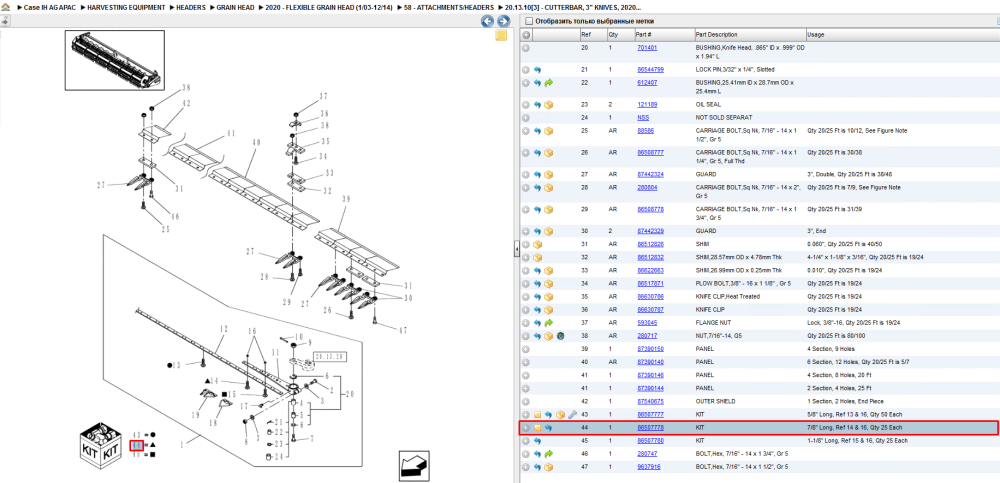This screenshot has width=1000, height=483.
Task: Select callout 39 on the diagram
Action: pyautogui.click(x=347, y=200)
